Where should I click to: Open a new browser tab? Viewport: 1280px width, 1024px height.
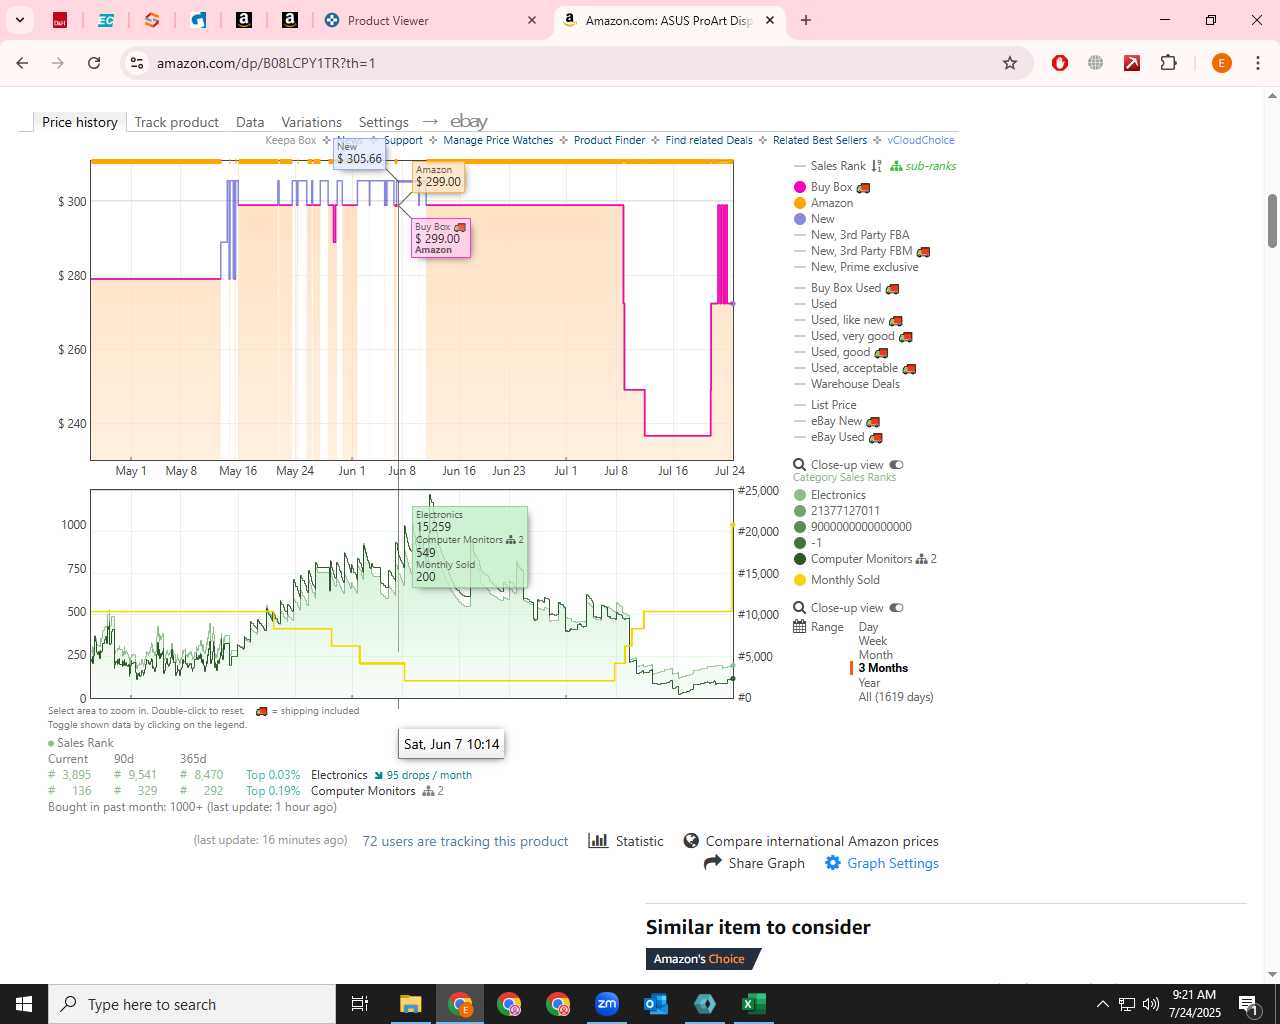pyautogui.click(x=806, y=20)
